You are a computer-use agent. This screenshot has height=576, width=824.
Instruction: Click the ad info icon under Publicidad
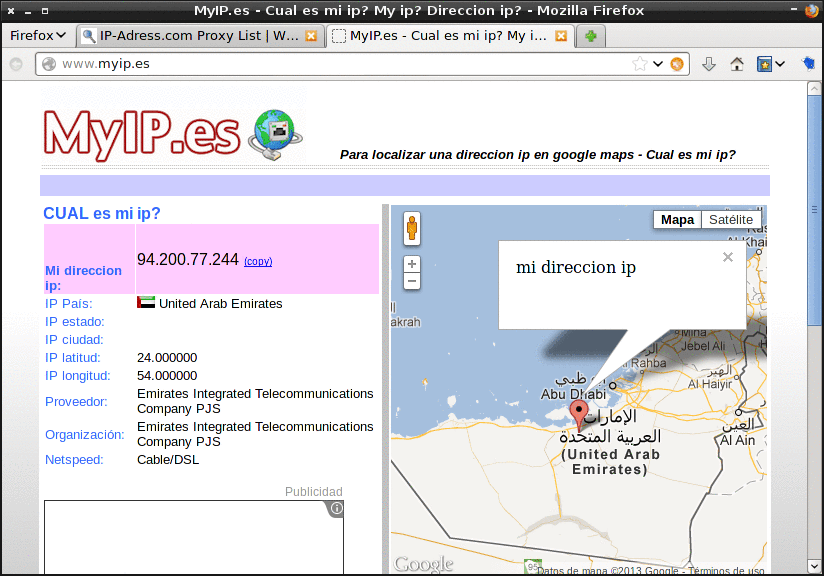336,508
